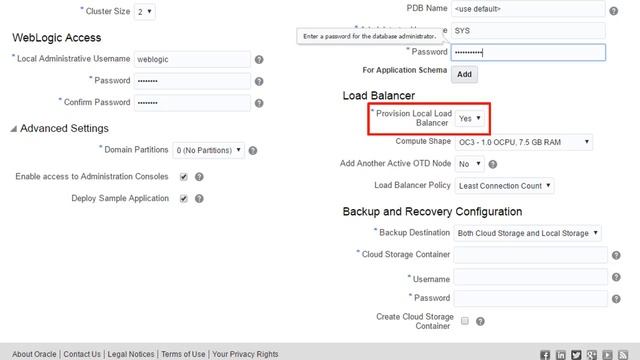Screen dimensions: 640x360
Task: Open the Domain Partitions dropdown
Action: pos(209,150)
